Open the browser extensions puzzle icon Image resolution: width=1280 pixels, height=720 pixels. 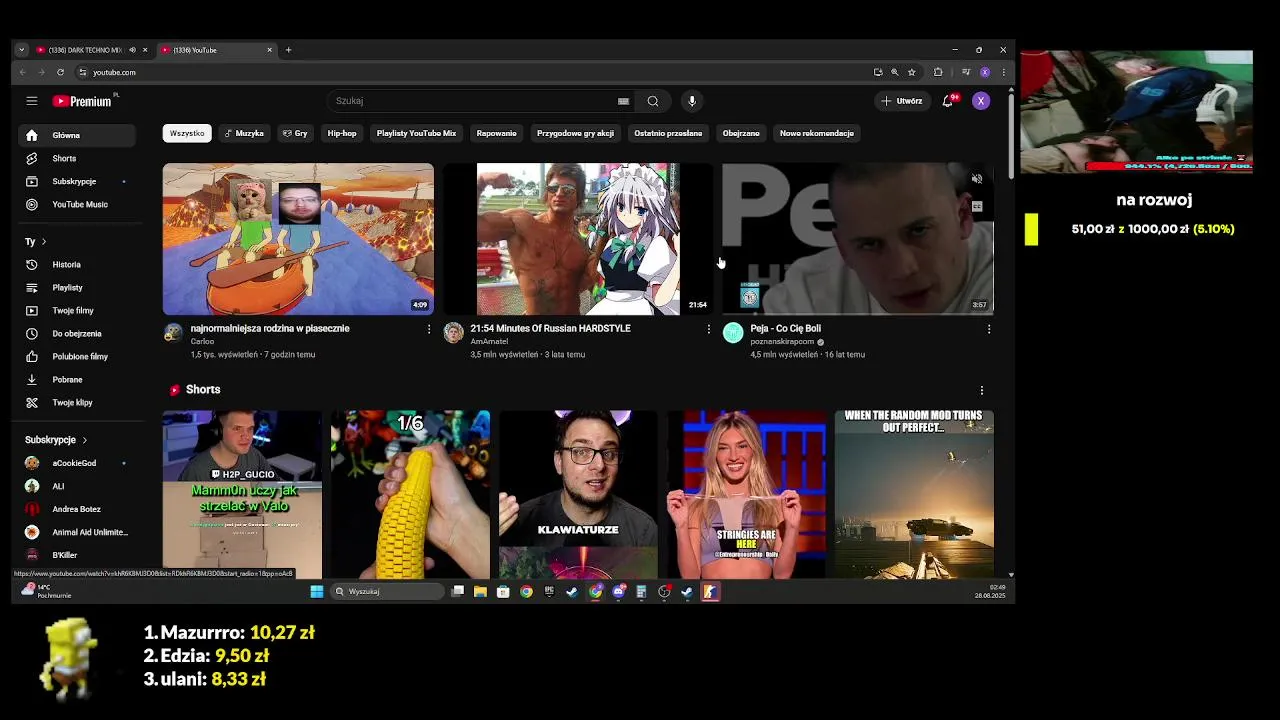(938, 72)
